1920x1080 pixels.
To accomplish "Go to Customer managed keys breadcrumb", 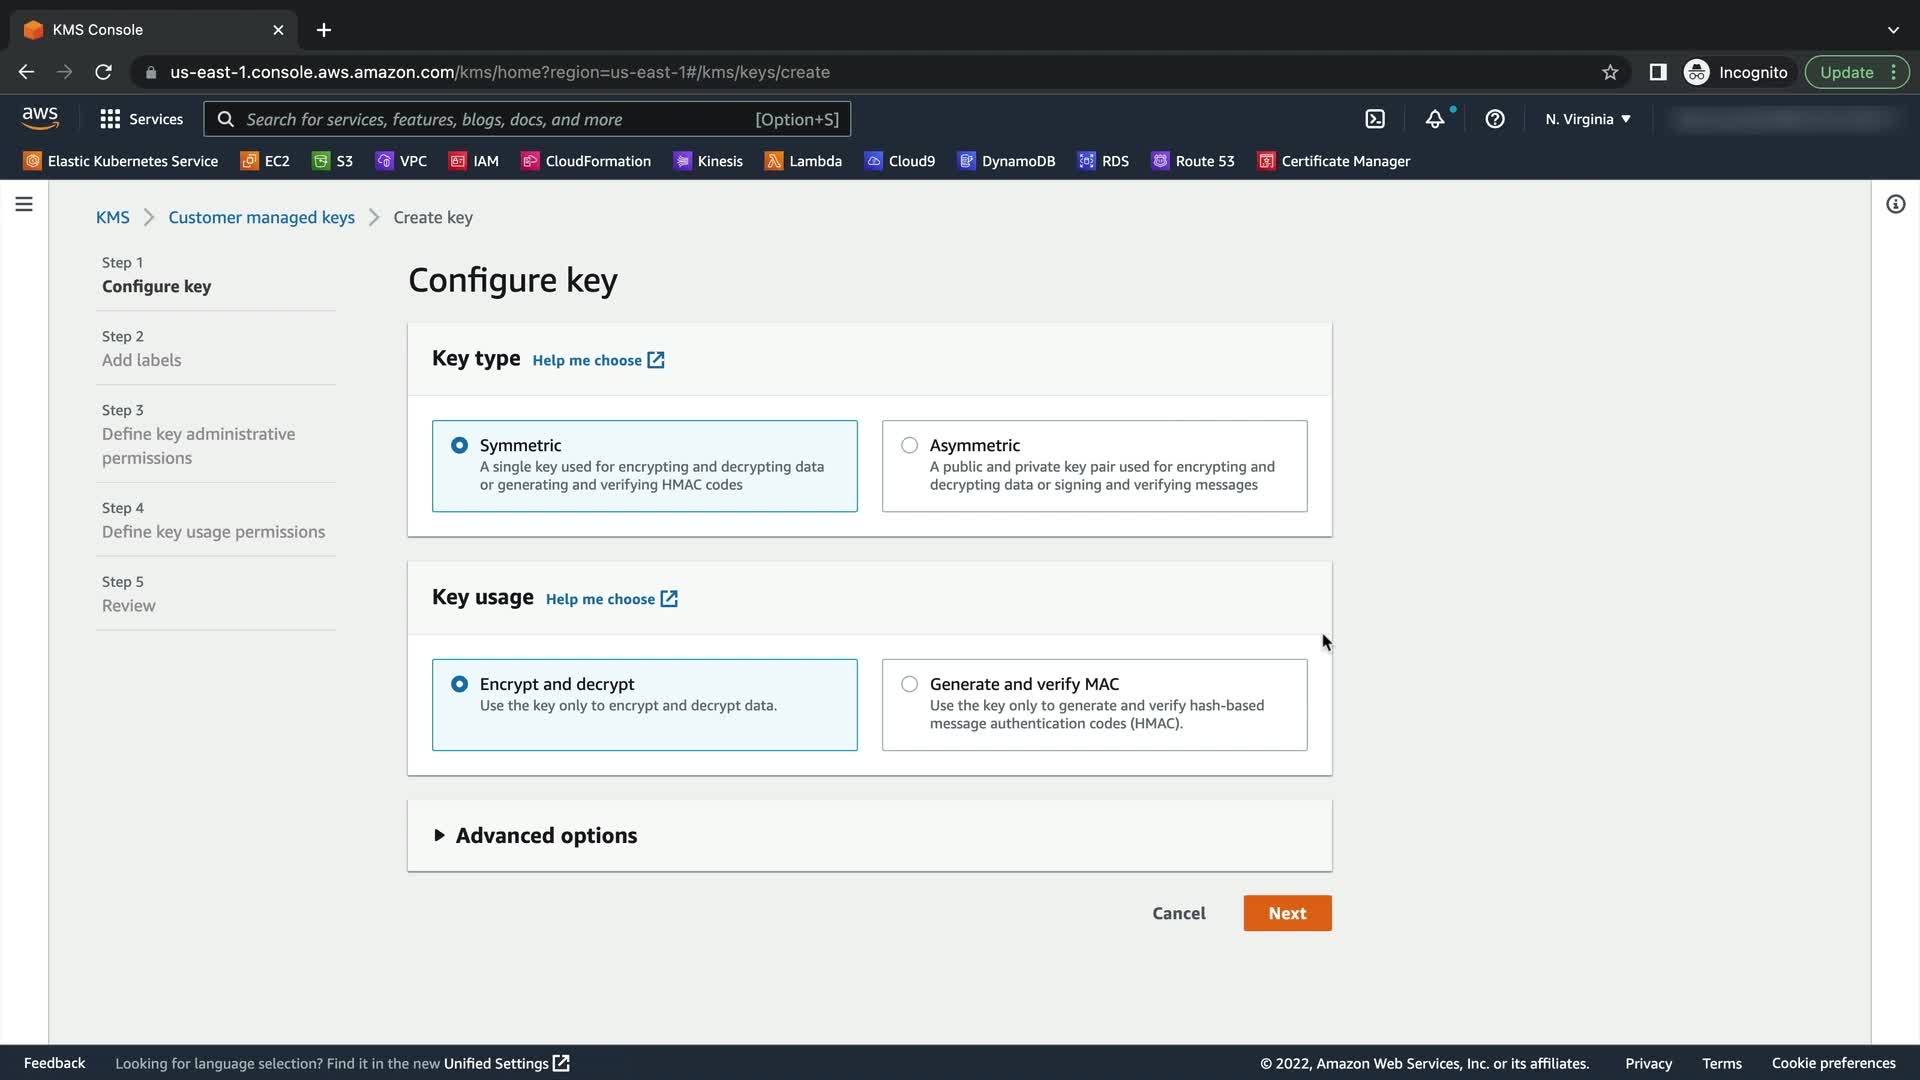I will tap(261, 218).
